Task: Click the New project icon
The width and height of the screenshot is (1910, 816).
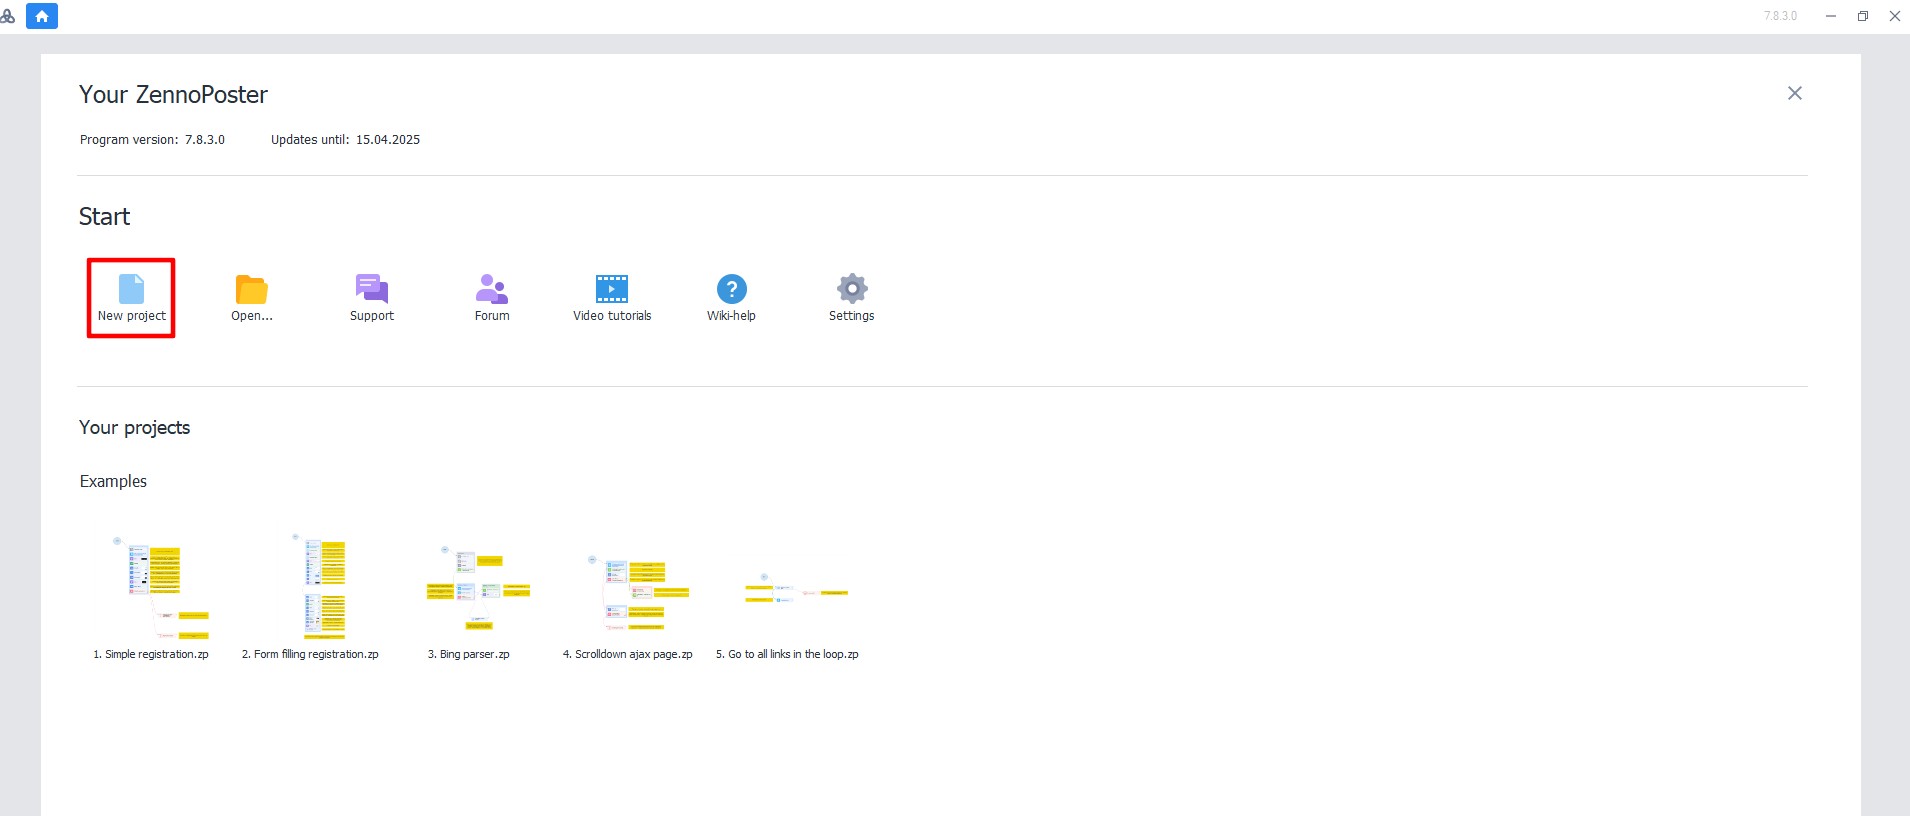Action: [131, 289]
